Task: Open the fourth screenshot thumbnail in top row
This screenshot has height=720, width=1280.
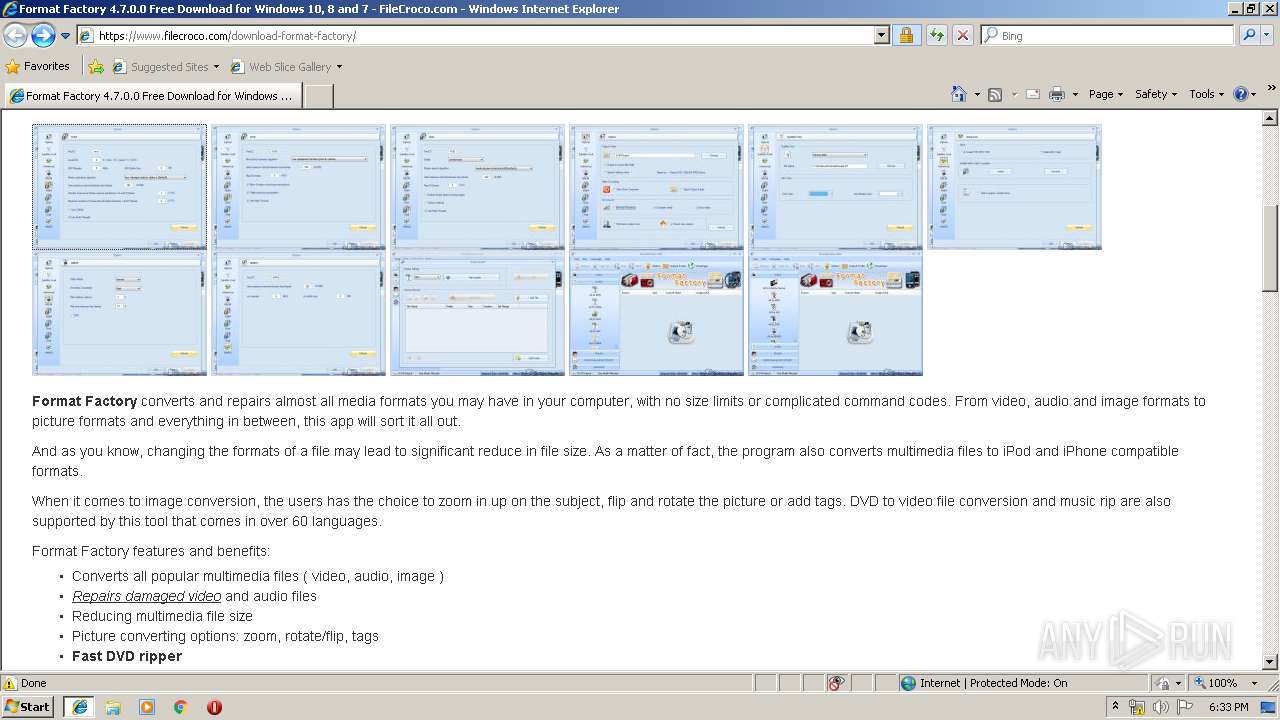Action: point(657,187)
